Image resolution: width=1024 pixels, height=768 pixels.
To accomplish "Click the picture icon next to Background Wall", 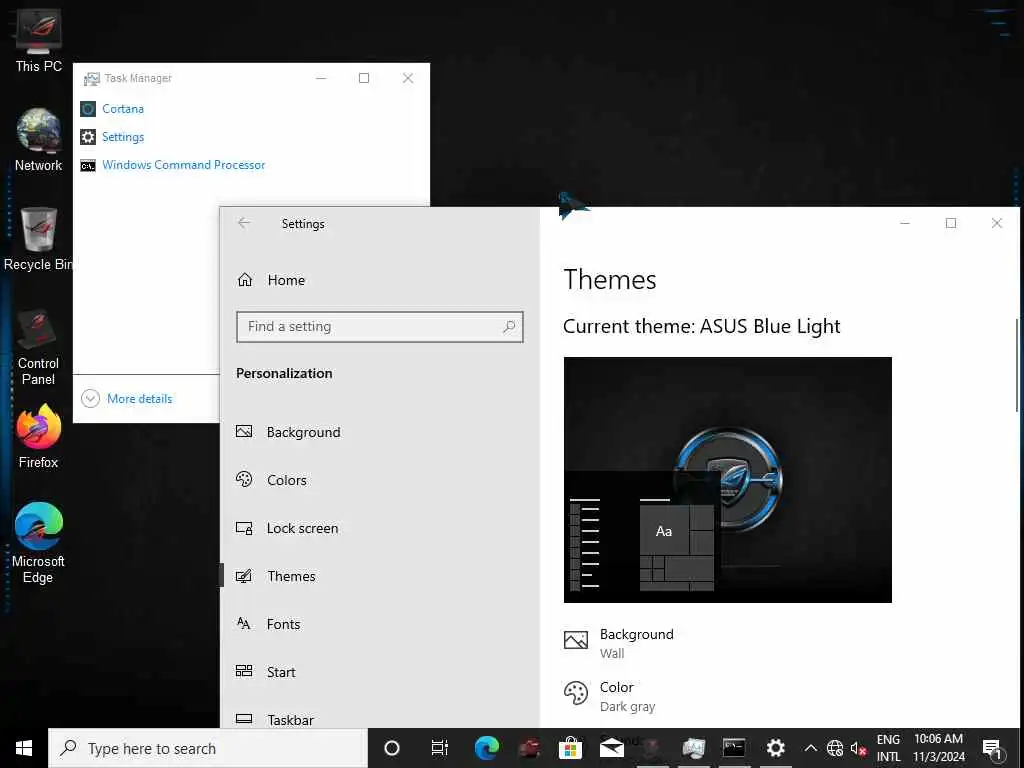I will click(x=576, y=640).
